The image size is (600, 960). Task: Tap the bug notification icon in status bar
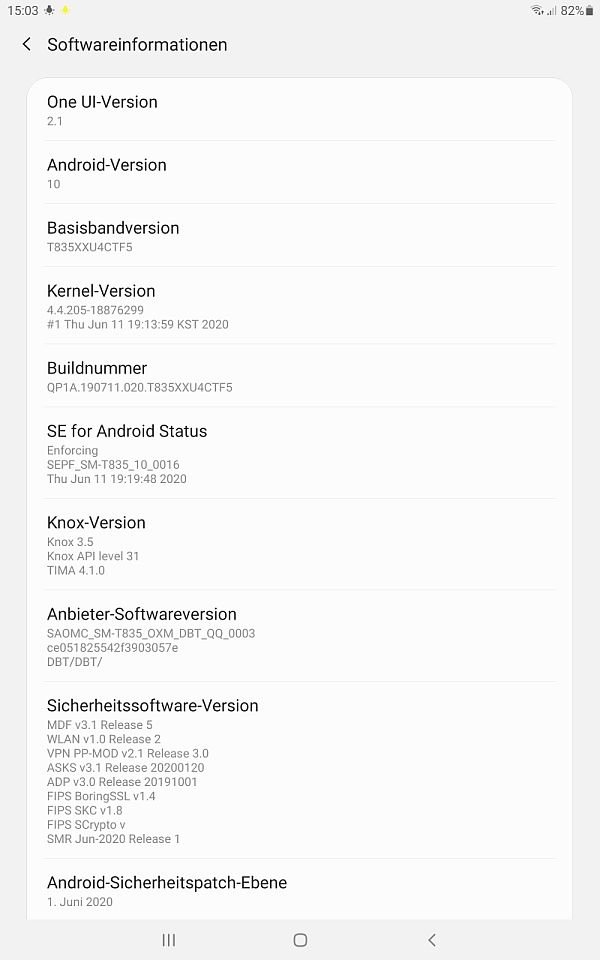[x=50, y=10]
